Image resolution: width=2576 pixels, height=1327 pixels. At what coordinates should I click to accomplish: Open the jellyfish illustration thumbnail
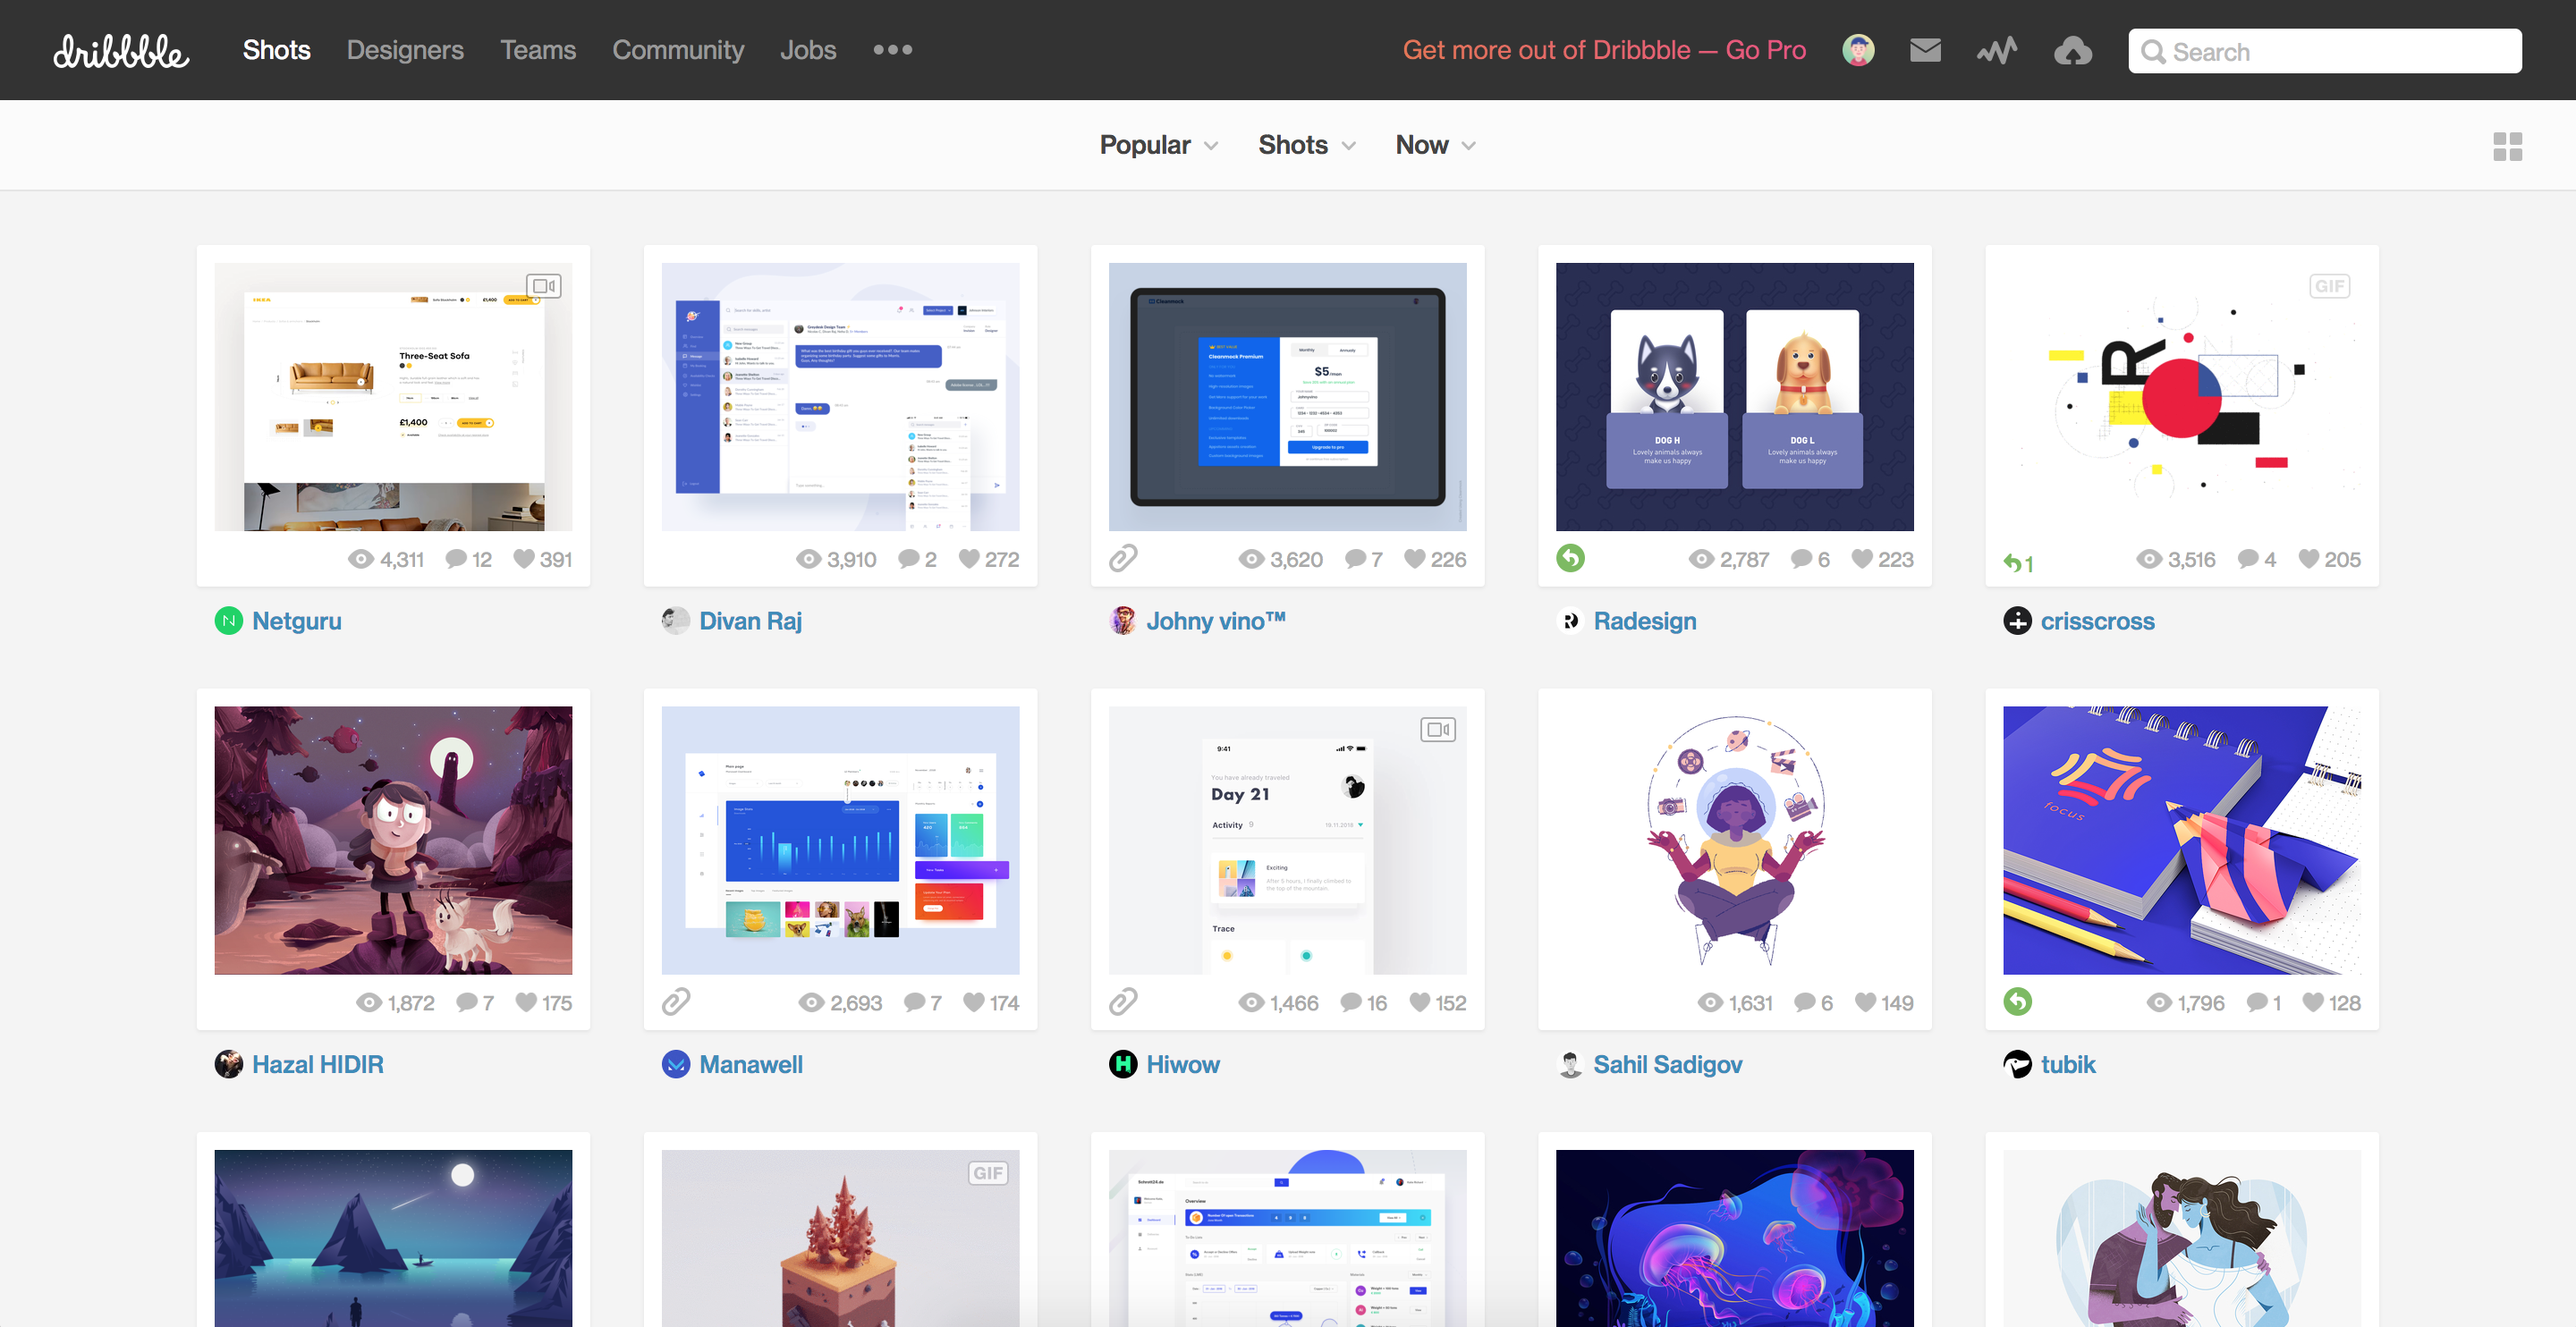1734,1238
